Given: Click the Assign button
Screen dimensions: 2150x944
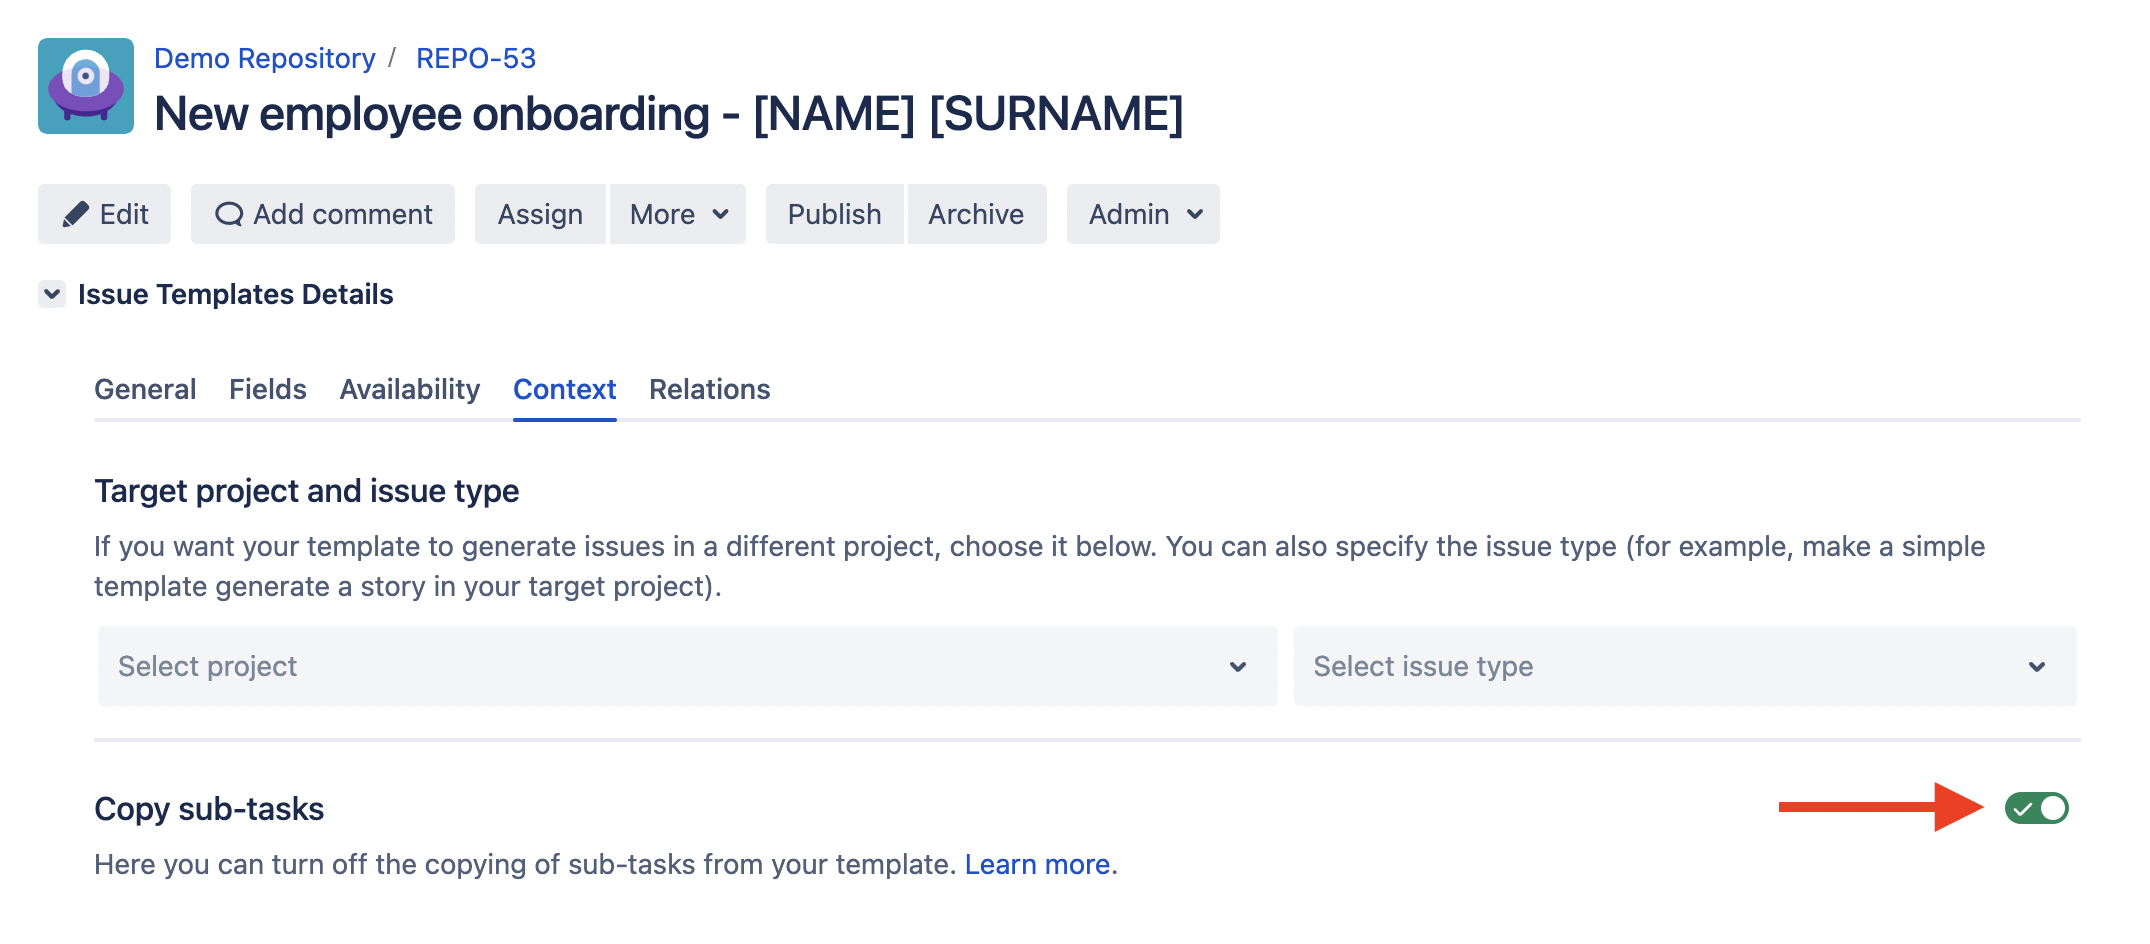Looking at the screenshot, I should tap(540, 214).
